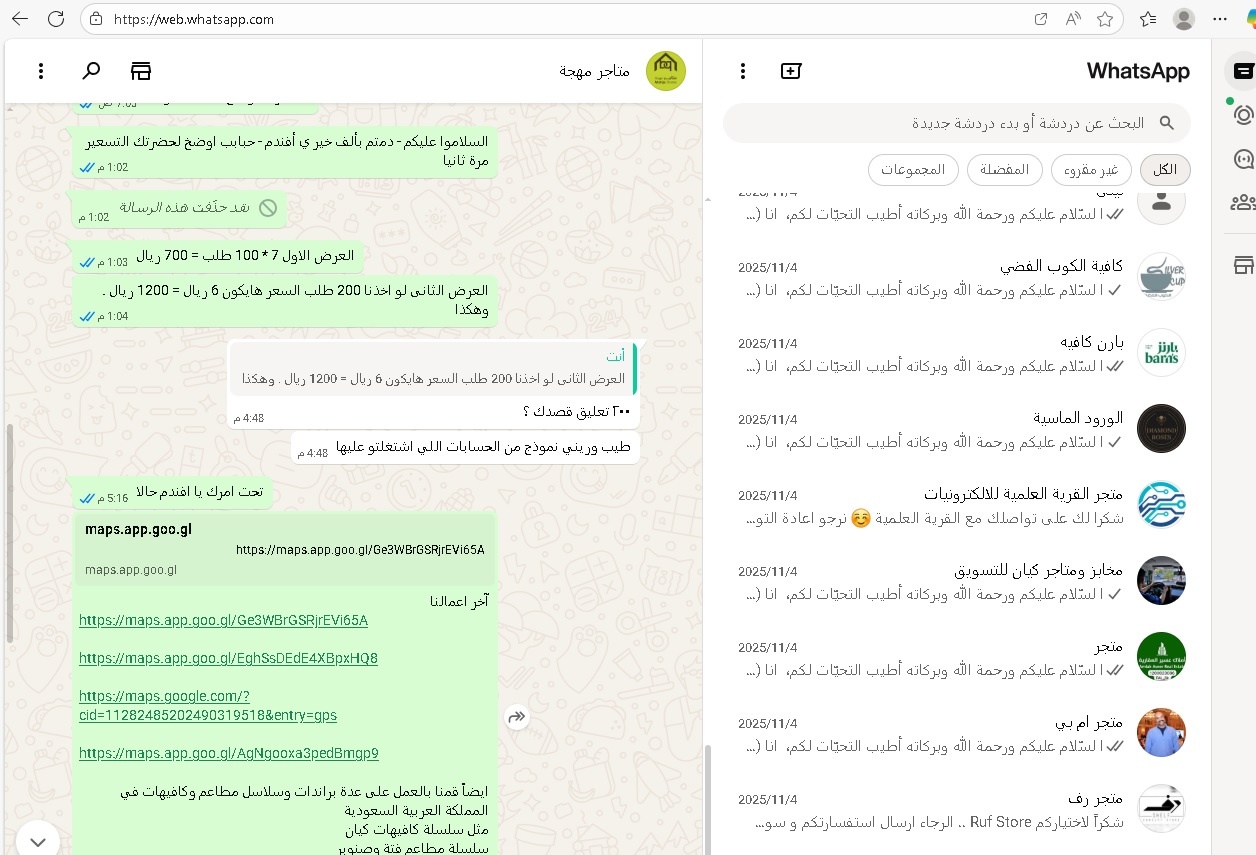View the business catalog icon in chat header

140,71
